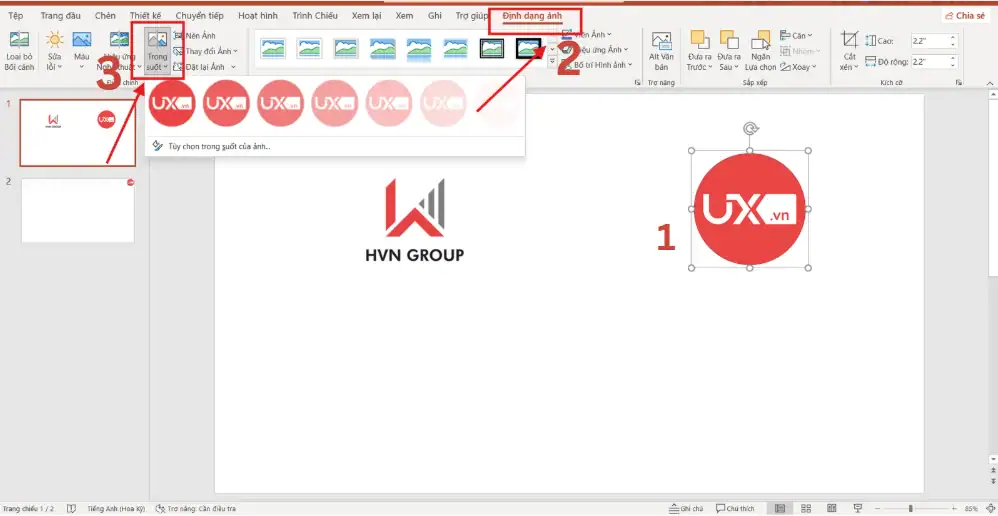Switch to the Thiết kế tab

point(146,15)
